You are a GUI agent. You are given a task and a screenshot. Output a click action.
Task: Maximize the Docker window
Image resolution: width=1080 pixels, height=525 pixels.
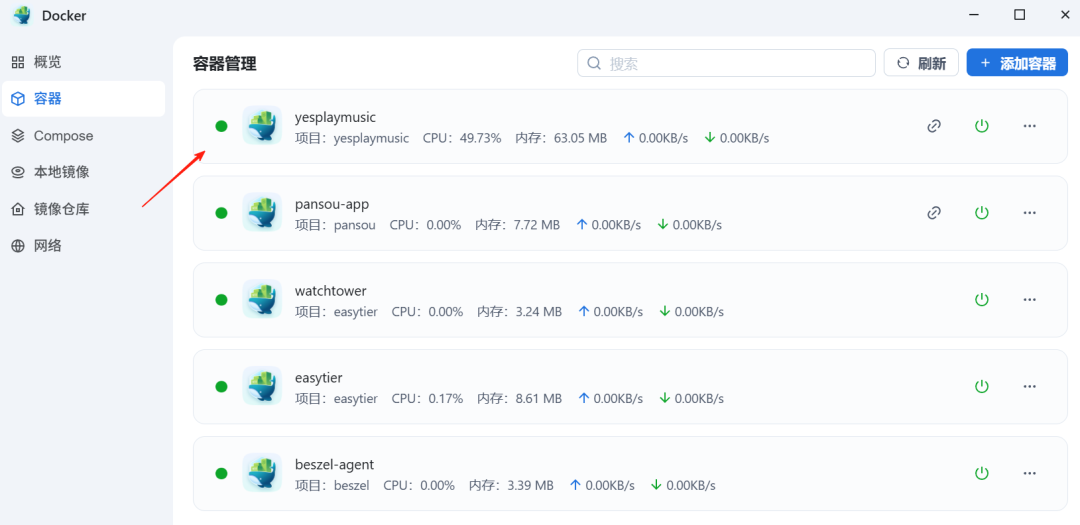pos(1019,15)
